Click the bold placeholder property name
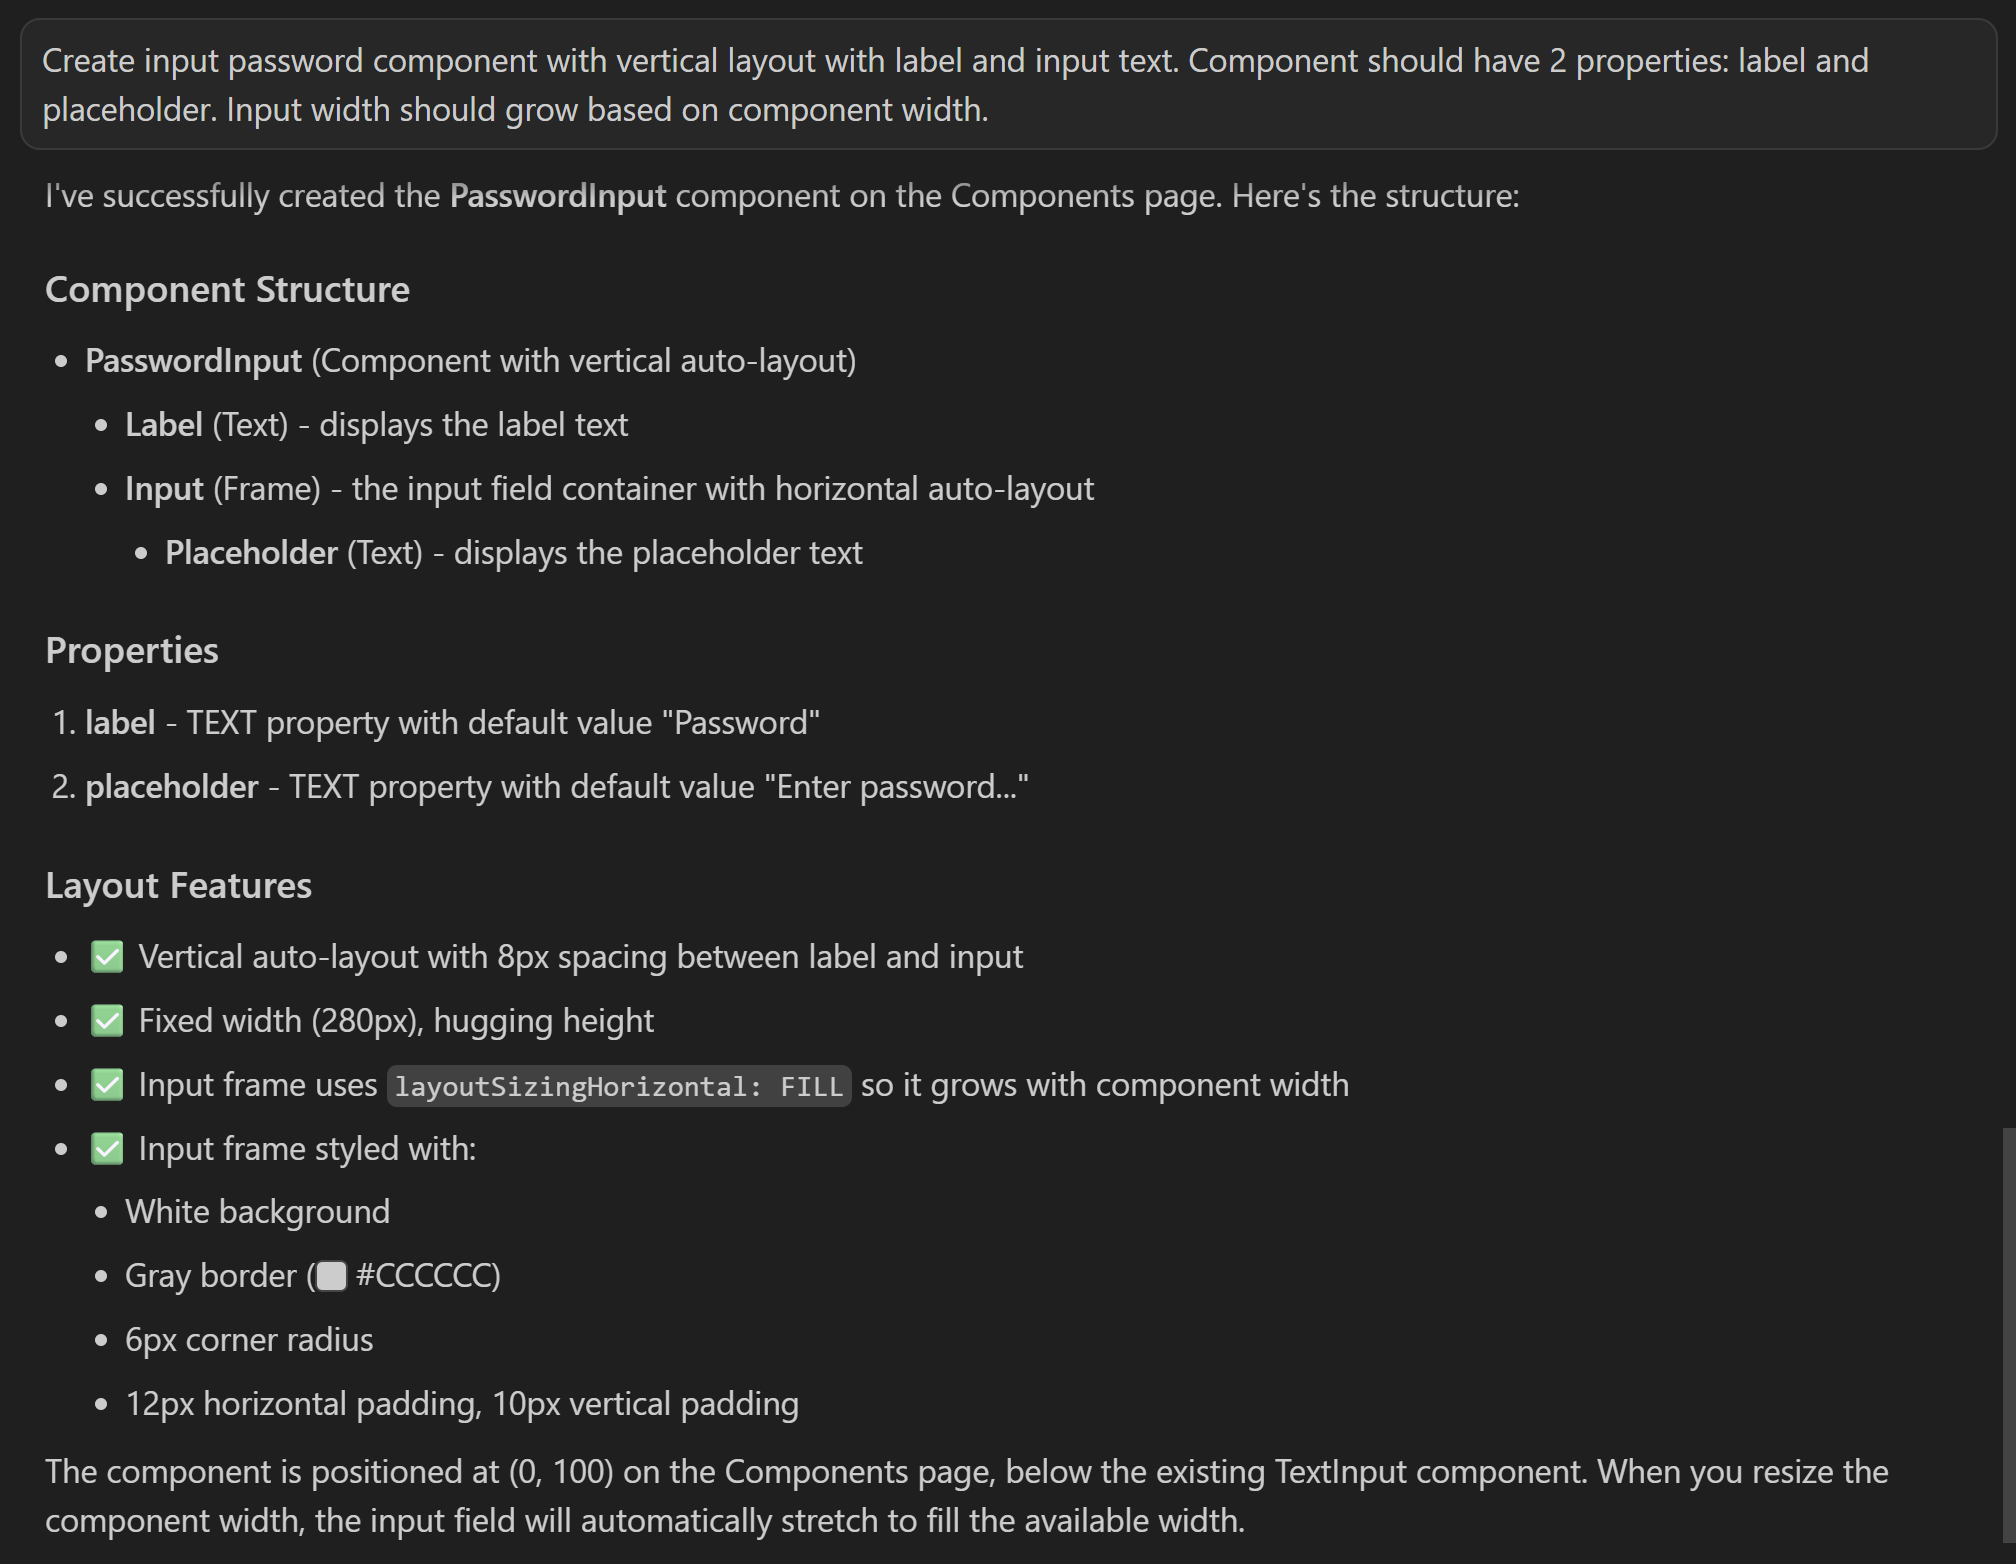The width and height of the screenshot is (2016, 1564). pos(171,787)
